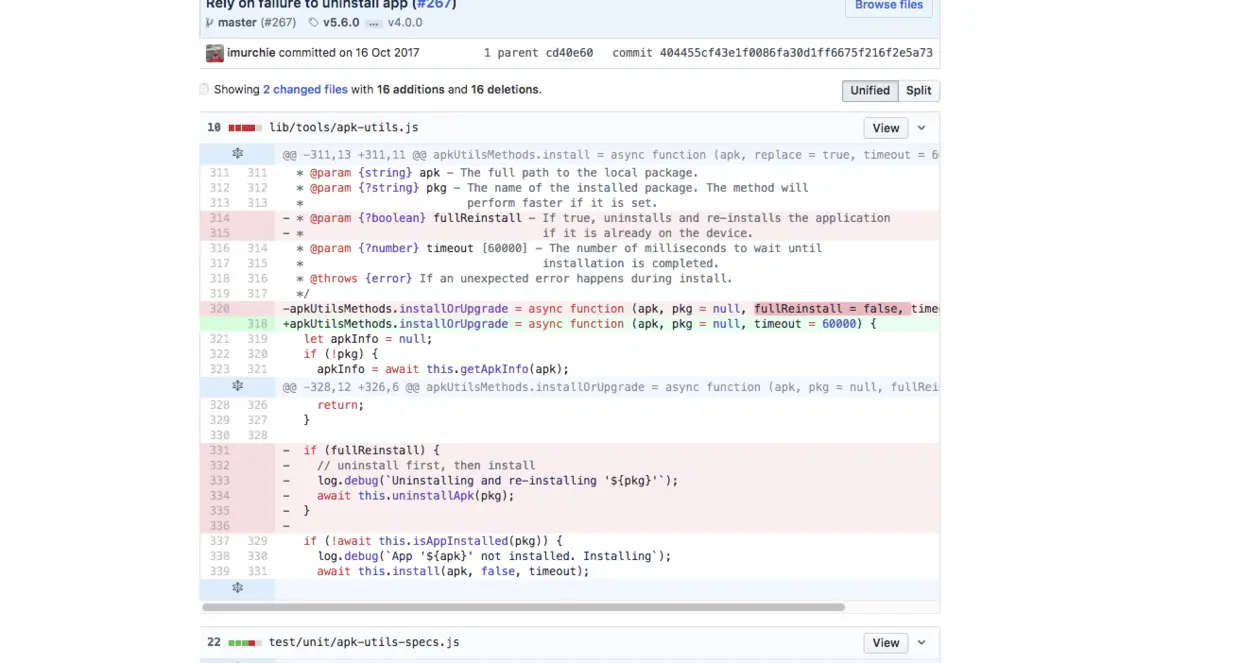Image resolution: width=1240 pixels, height=663 pixels.
Task: Collapse the test/unit/apk-utils-specs.js file chevron
Action: pyautogui.click(x=922, y=642)
